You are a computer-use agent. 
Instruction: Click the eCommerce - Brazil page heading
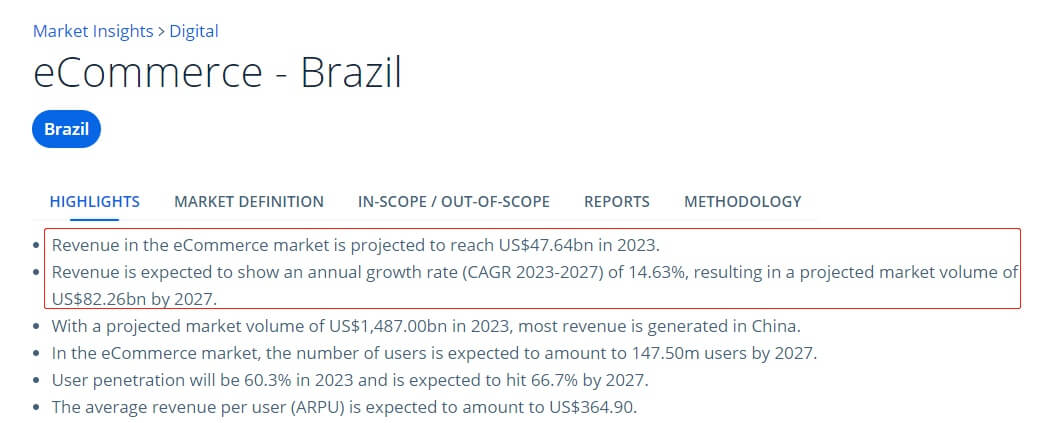pyautogui.click(x=217, y=74)
